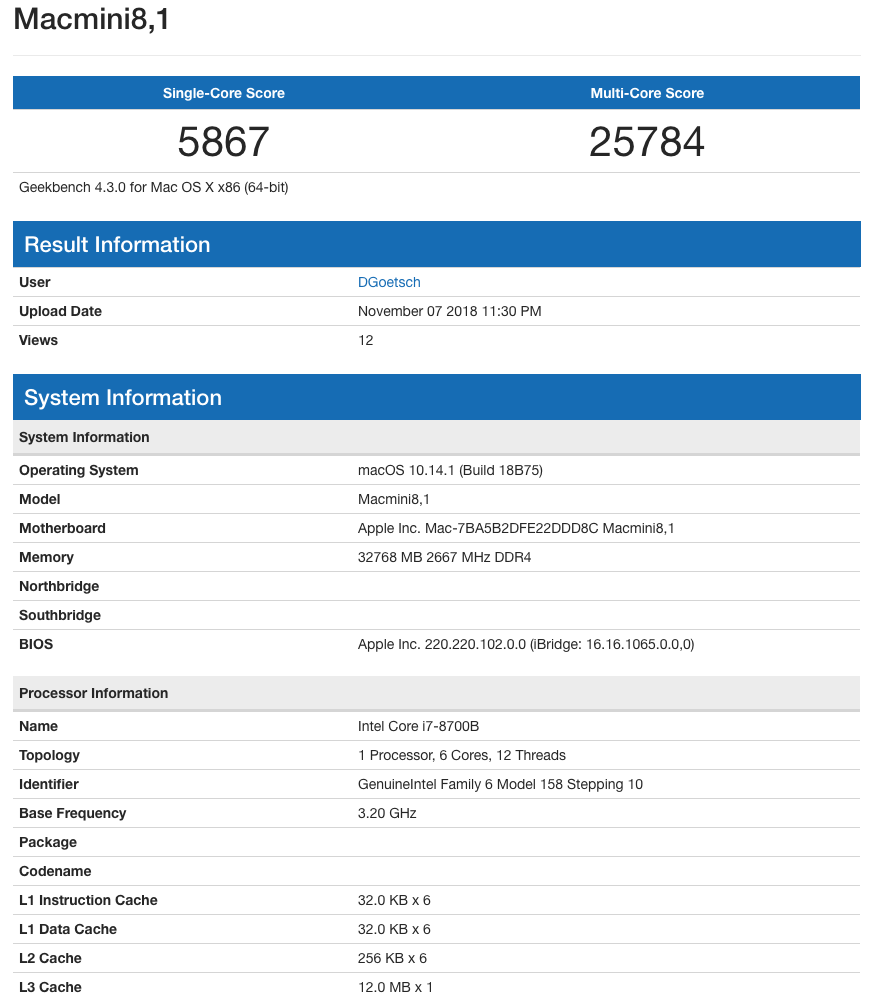Select the single-core score value 5867
Image resolution: width=871 pixels, height=1005 pixels.
tap(224, 142)
